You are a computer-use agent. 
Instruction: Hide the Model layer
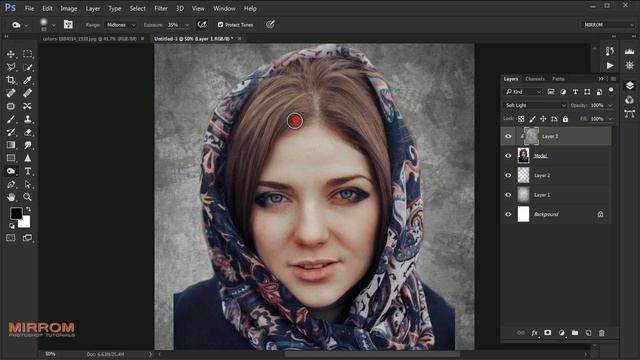click(508, 156)
